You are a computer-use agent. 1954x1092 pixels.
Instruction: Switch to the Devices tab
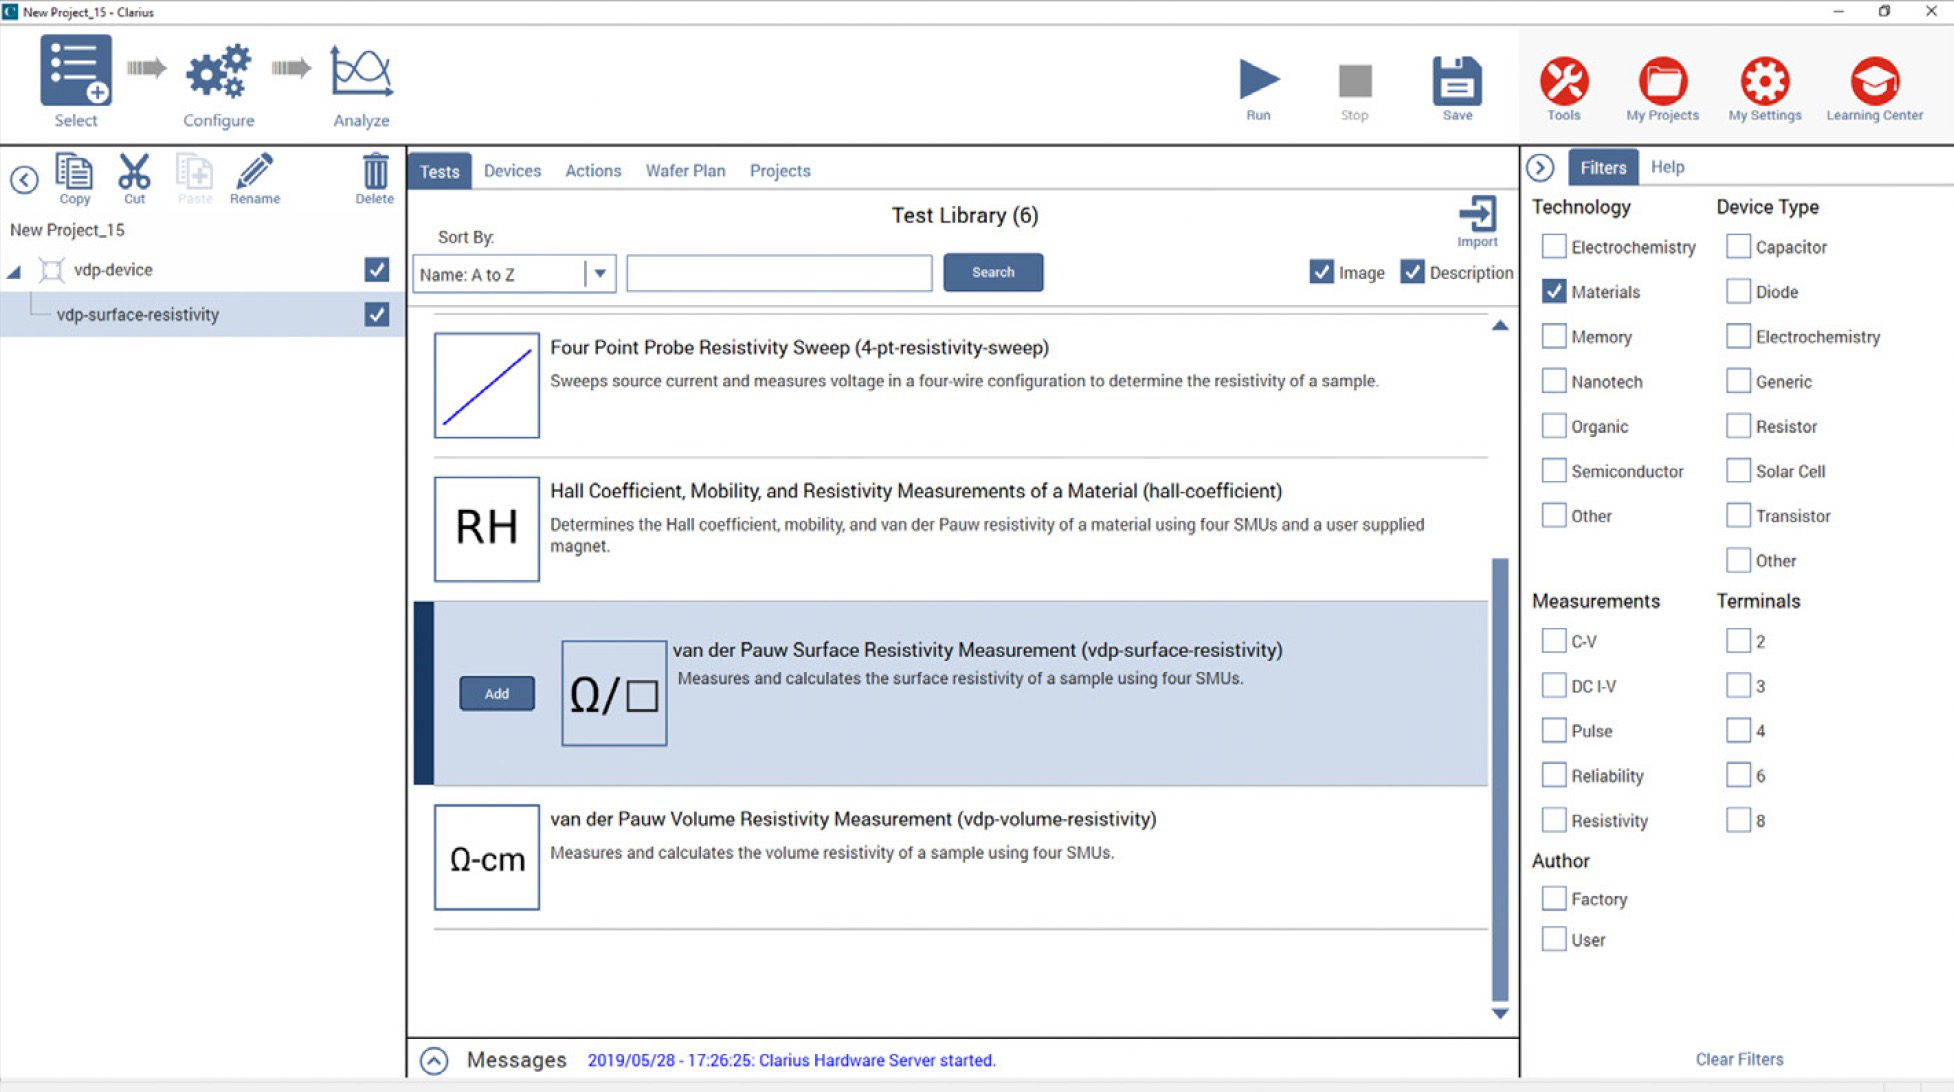511,170
